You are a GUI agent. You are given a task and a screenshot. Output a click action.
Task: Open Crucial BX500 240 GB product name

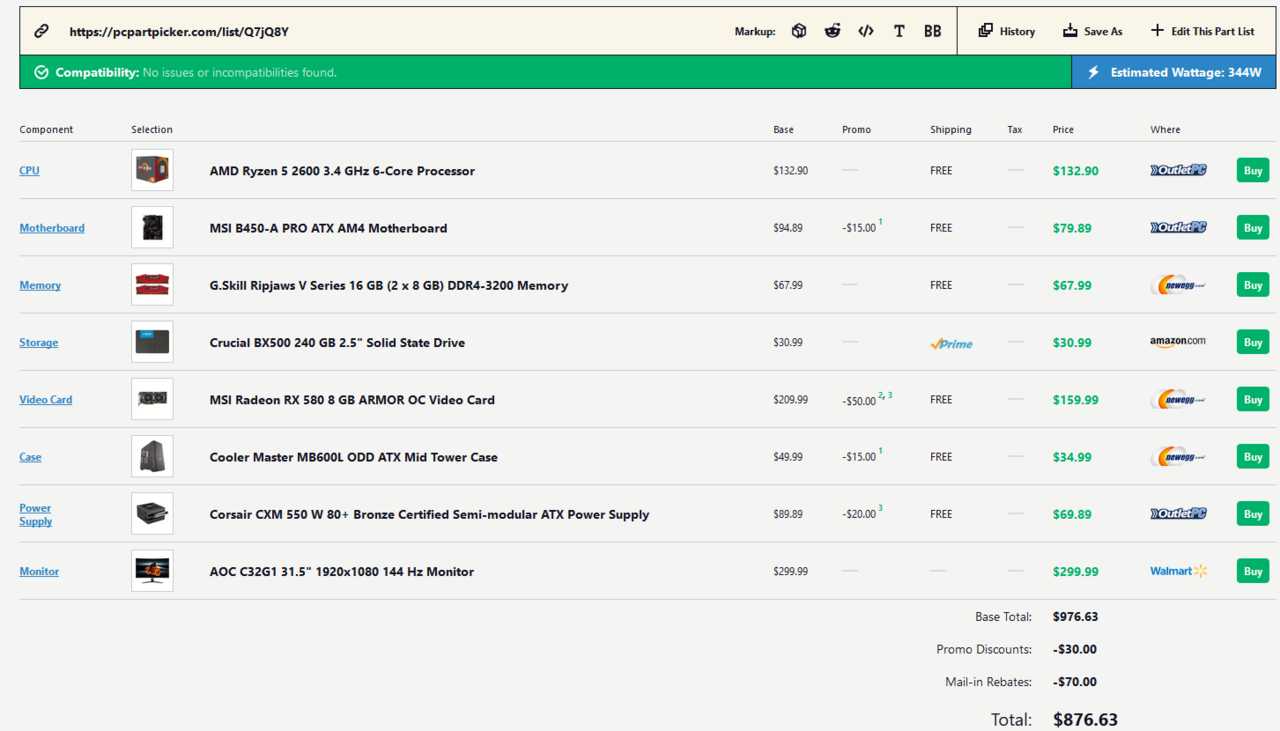point(337,342)
